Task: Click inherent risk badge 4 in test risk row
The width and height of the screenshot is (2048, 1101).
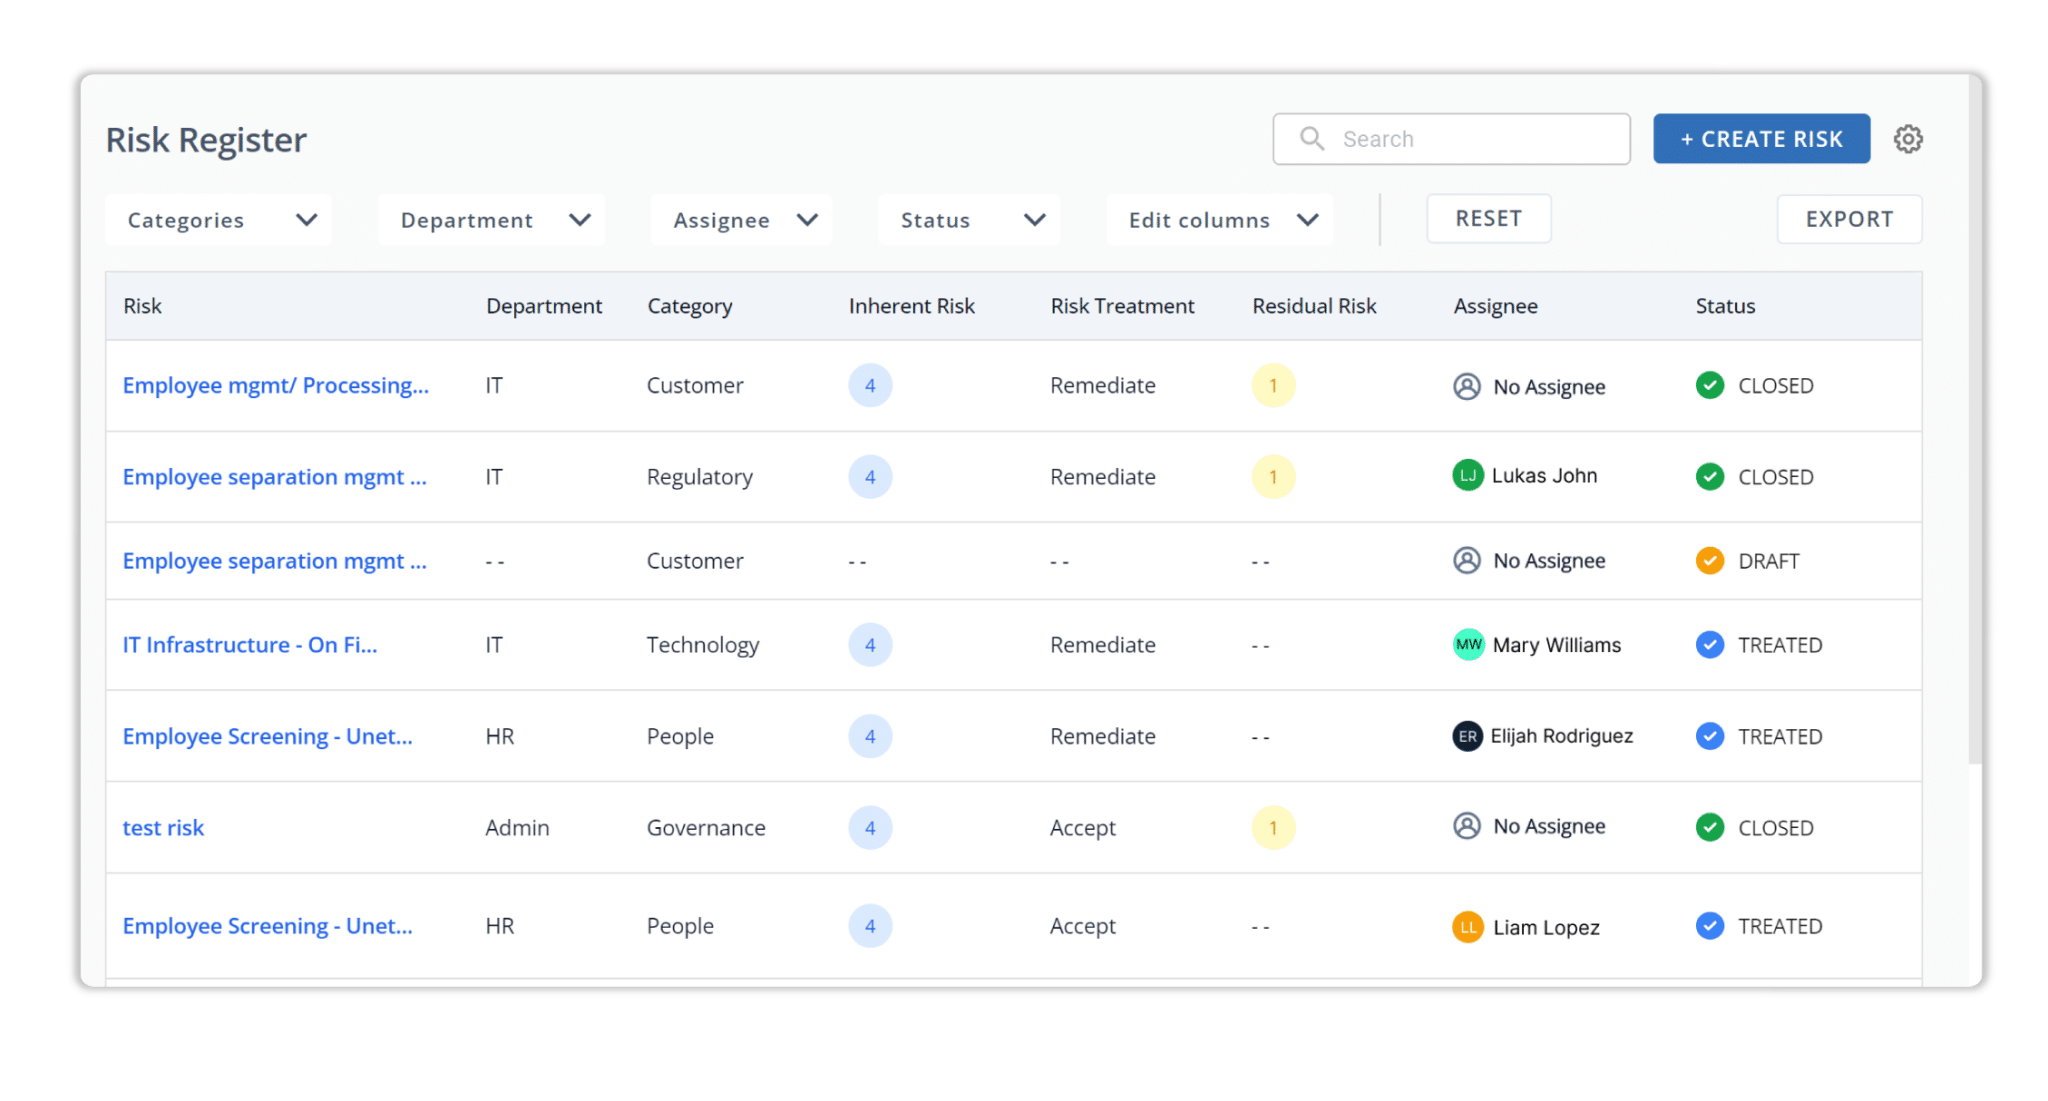Action: pos(870,828)
